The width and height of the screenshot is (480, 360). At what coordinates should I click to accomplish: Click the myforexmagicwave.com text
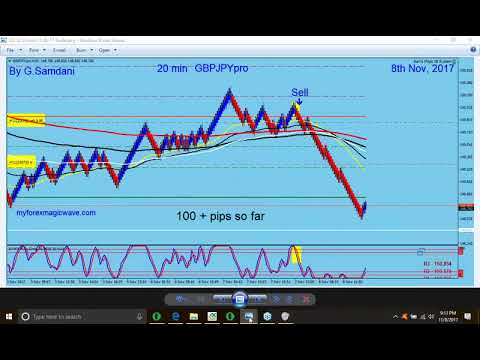point(56,213)
